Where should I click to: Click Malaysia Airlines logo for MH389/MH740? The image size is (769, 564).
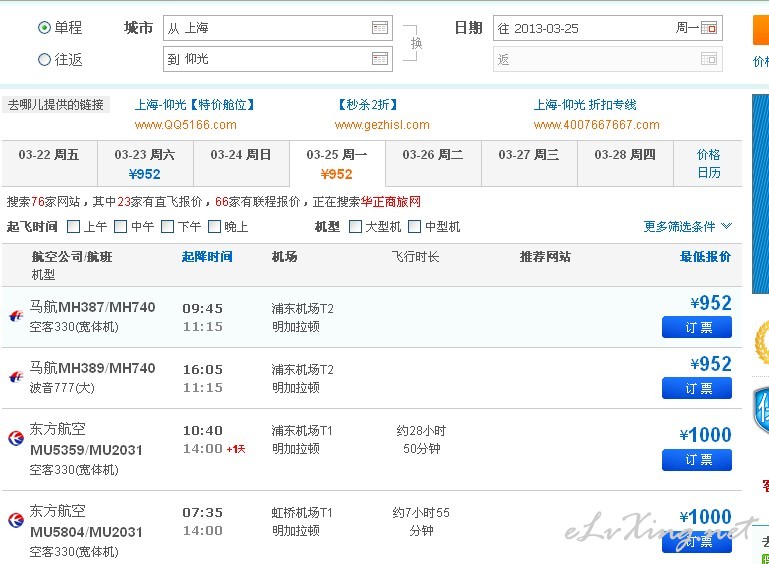(16, 377)
